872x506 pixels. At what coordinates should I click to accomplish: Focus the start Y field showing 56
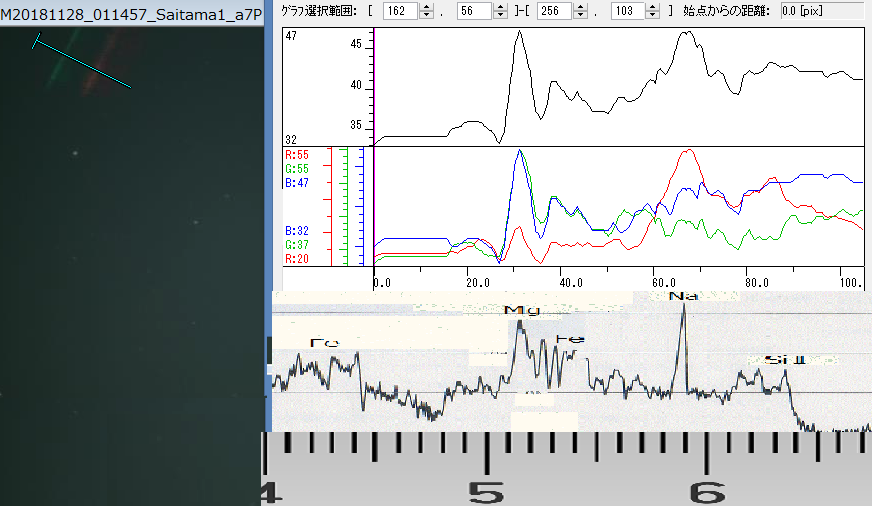[x=475, y=11]
